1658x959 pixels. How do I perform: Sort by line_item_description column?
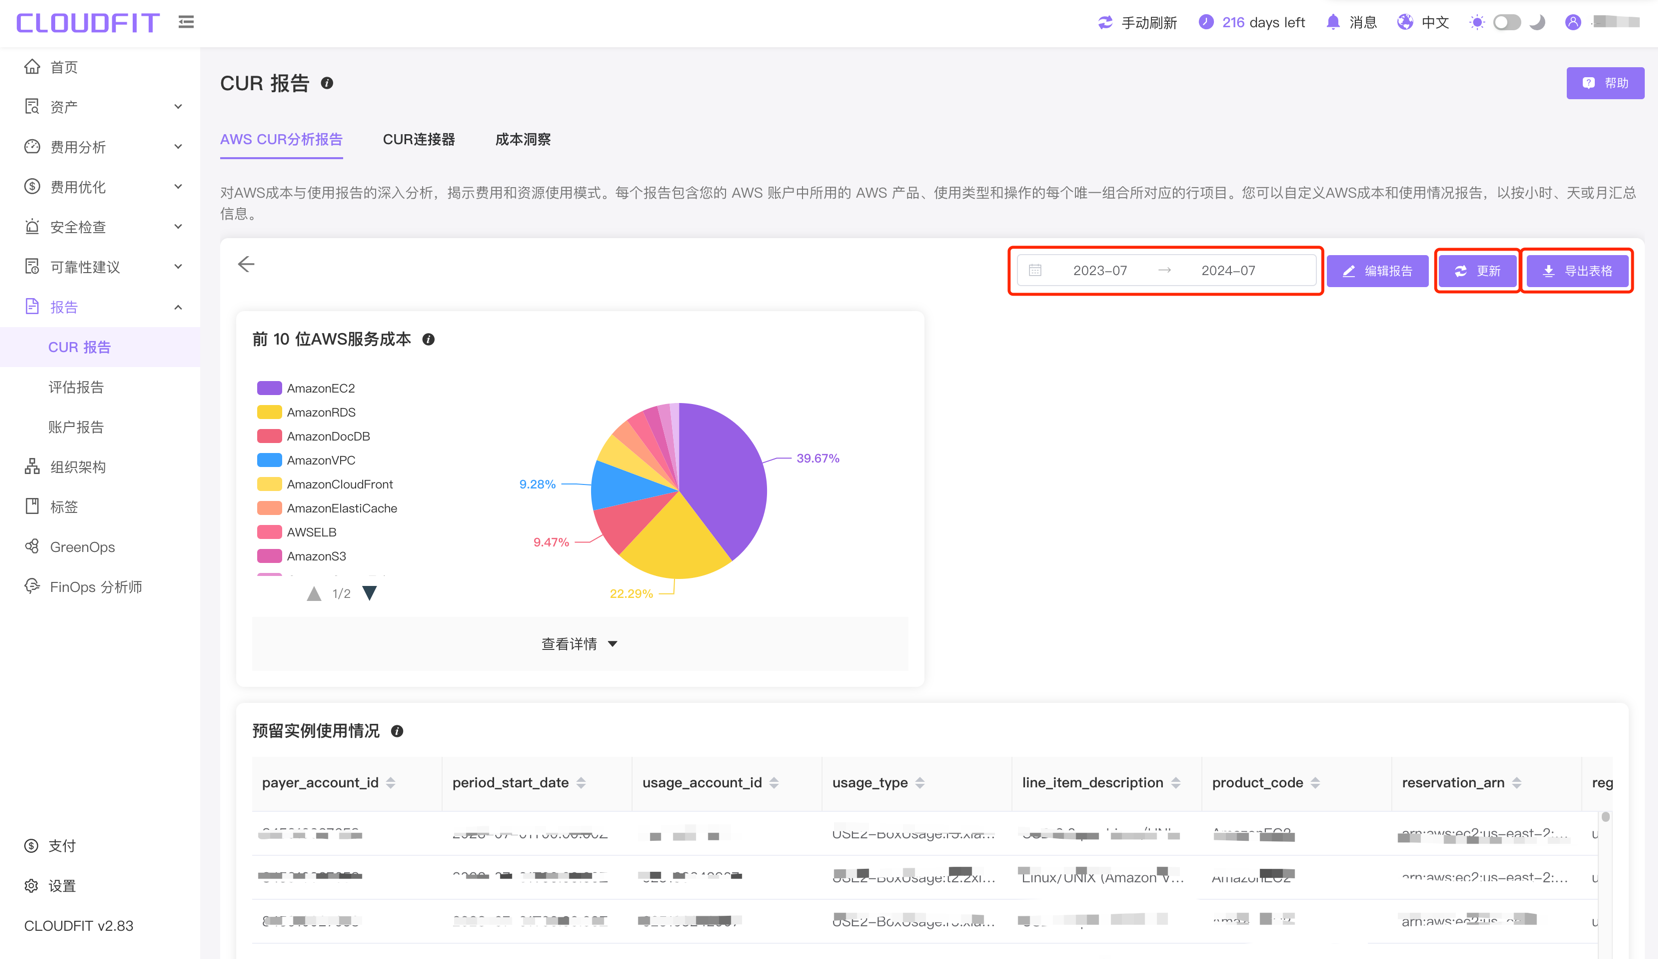(1176, 783)
